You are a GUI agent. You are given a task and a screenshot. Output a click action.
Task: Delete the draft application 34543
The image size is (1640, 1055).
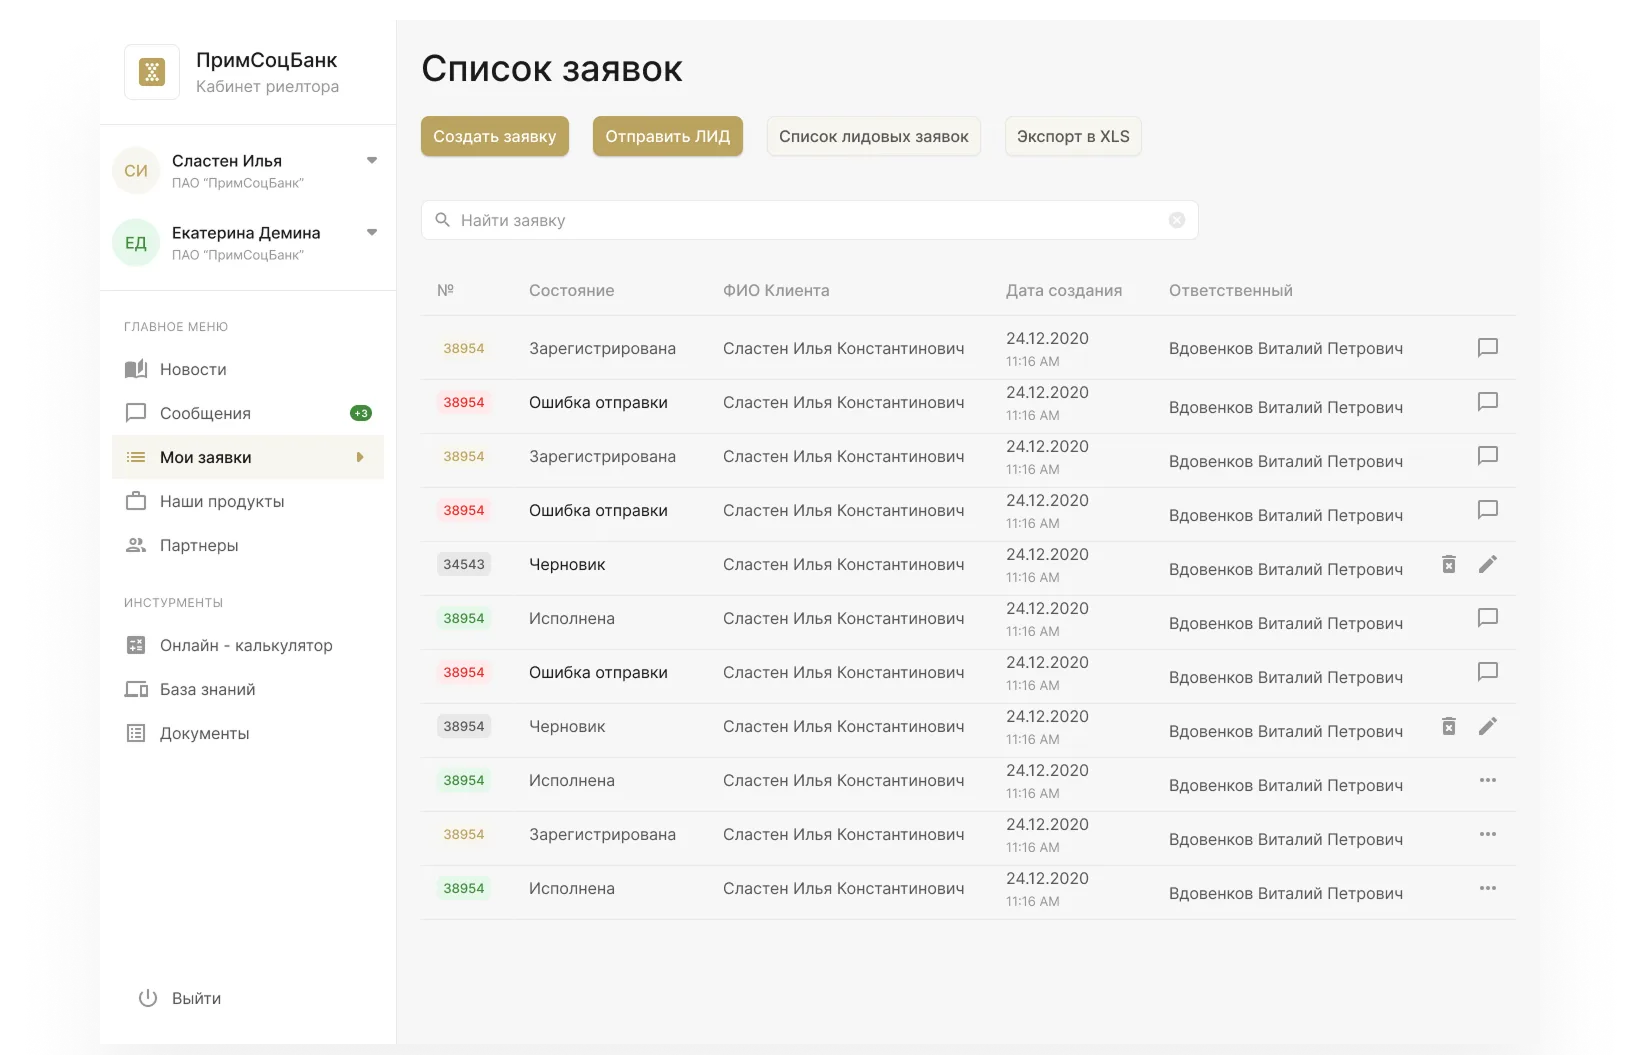pyautogui.click(x=1448, y=564)
